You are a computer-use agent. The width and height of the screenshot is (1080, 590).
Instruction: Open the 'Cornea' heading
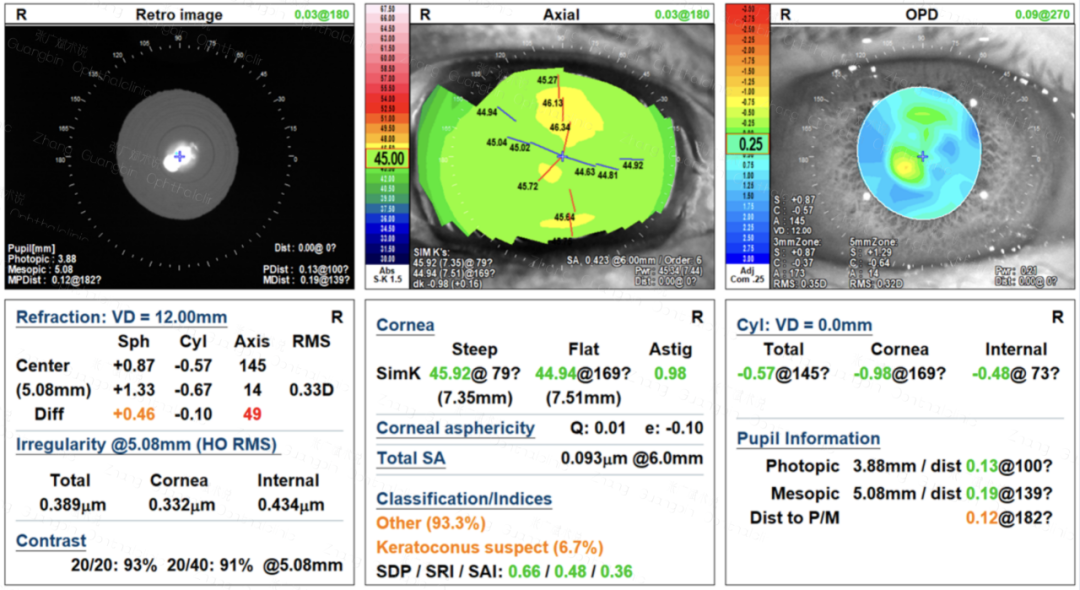coord(405,325)
